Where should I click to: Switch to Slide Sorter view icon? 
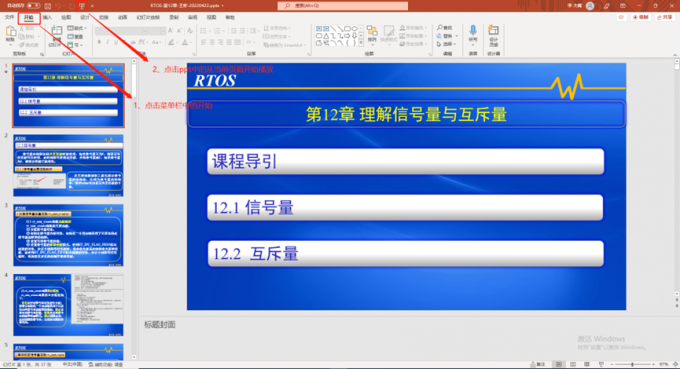click(573, 364)
